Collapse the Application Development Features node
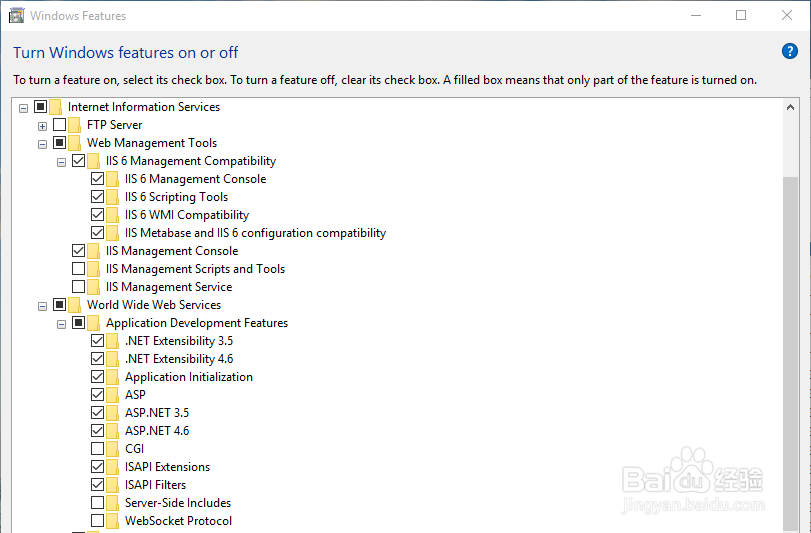811x533 pixels. click(x=61, y=323)
